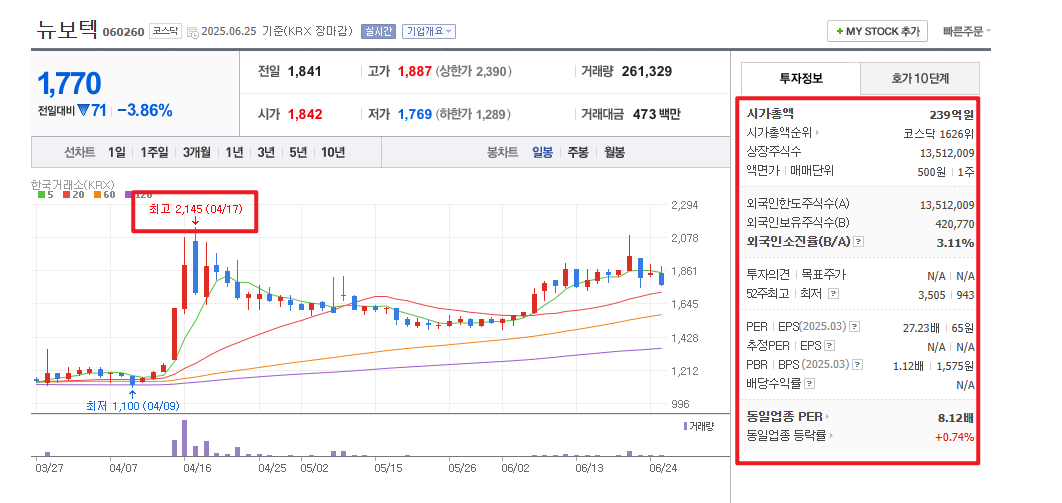The width and height of the screenshot is (1062, 503).
Task: Click the 최저 1,100 (04/09) chart label
Action: click(x=133, y=406)
